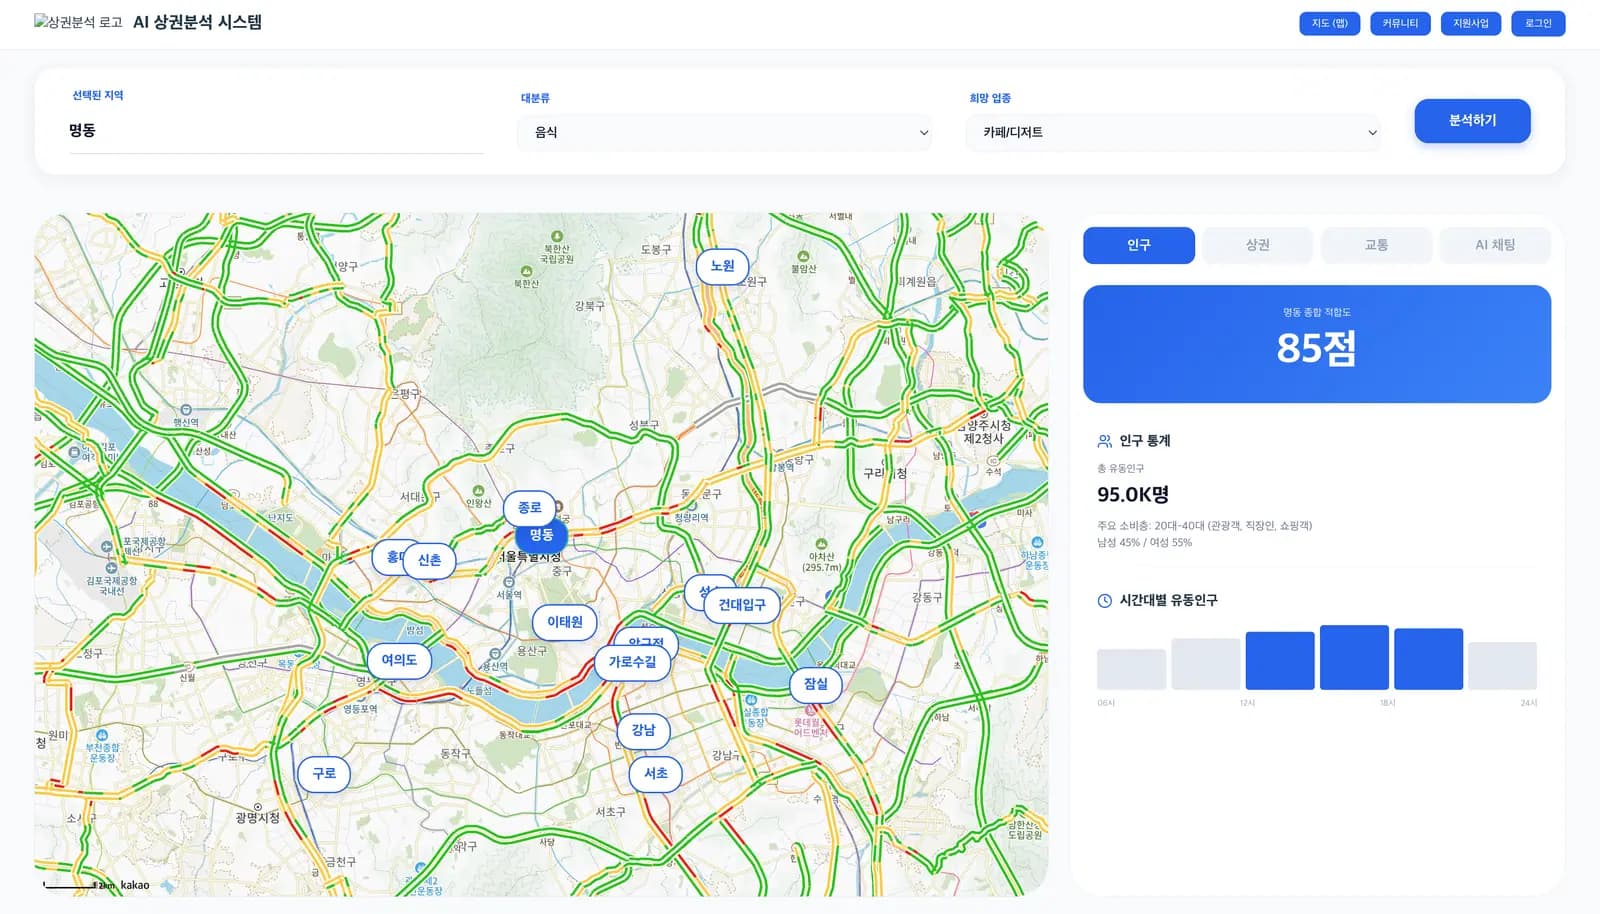This screenshot has width=1600, height=914.
Task: Click the kakao map logo
Action: pyautogui.click(x=135, y=885)
